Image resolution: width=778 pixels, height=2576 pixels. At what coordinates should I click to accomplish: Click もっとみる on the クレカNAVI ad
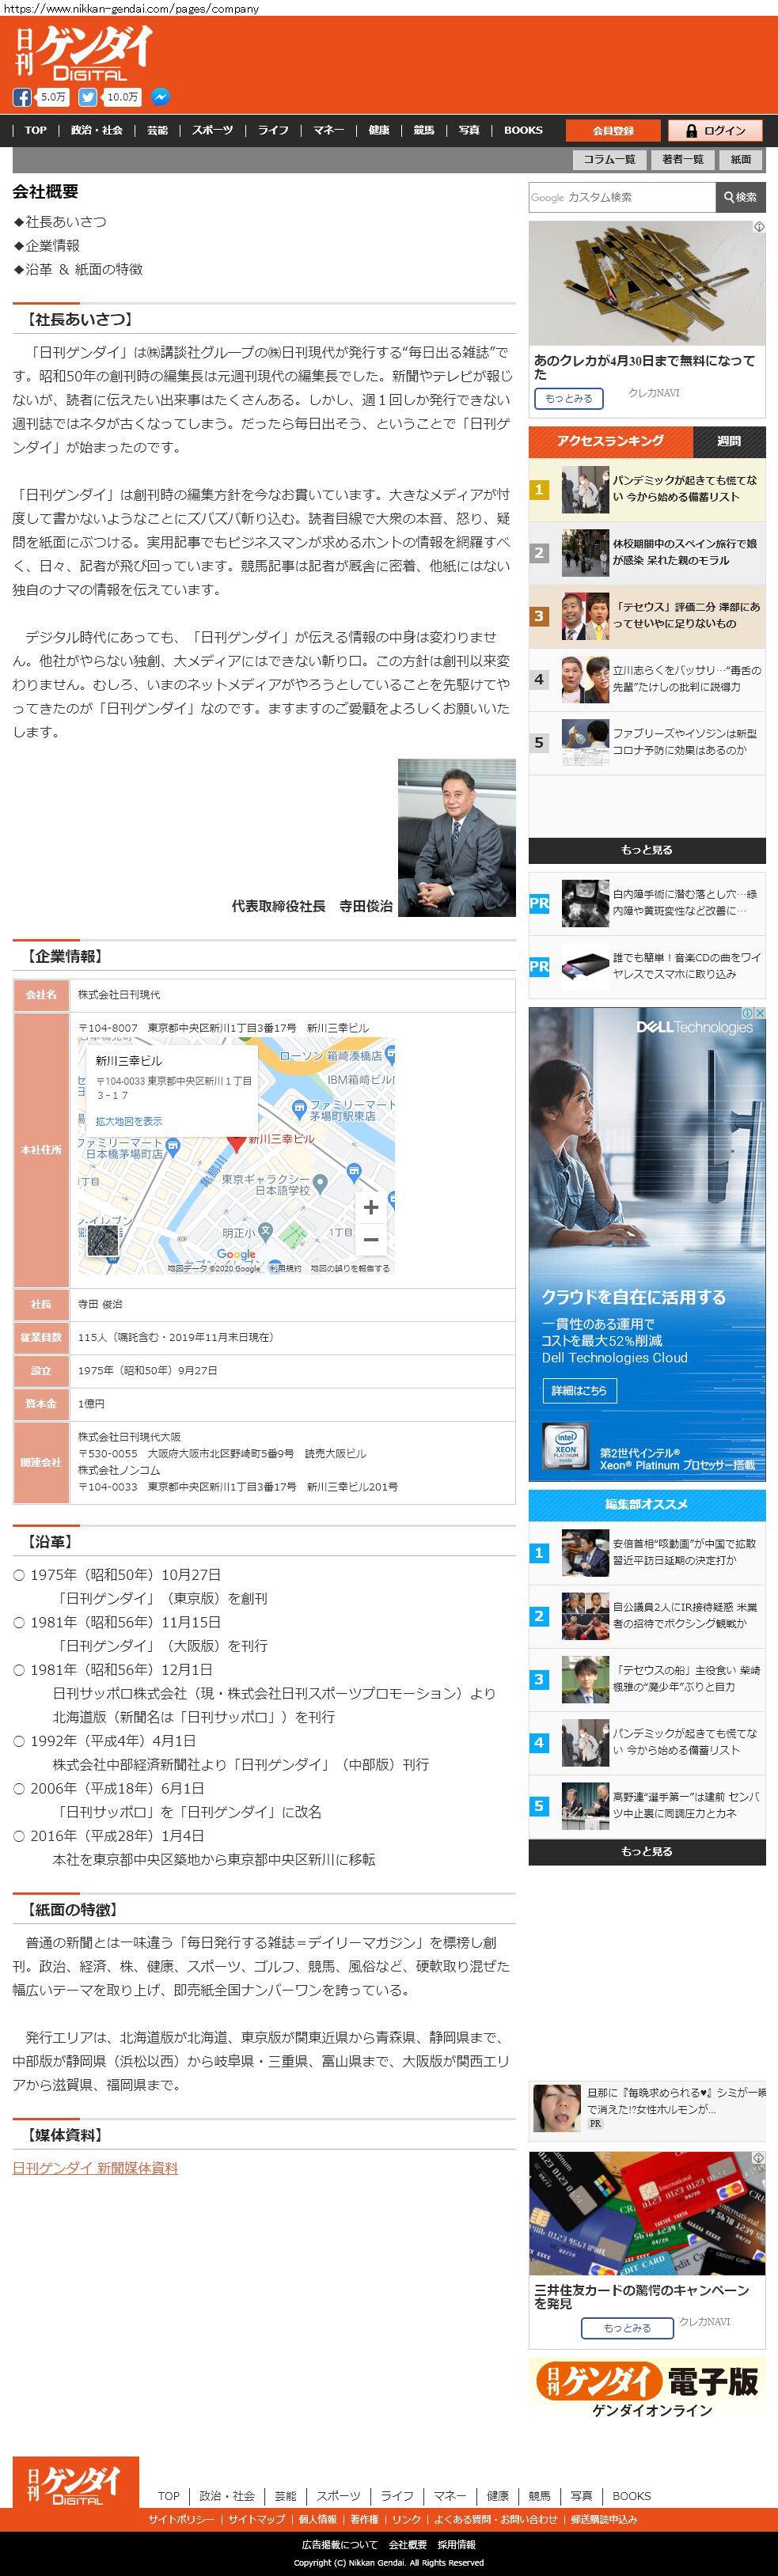pyautogui.click(x=569, y=398)
